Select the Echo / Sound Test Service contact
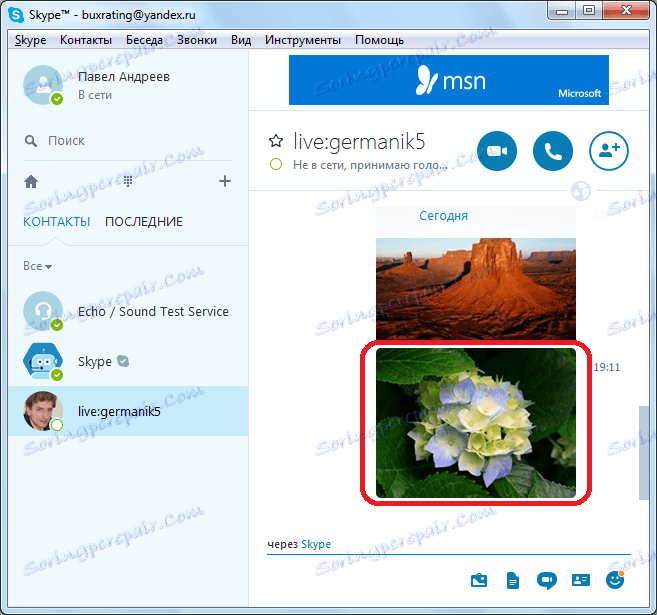 [x=128, y=311]
